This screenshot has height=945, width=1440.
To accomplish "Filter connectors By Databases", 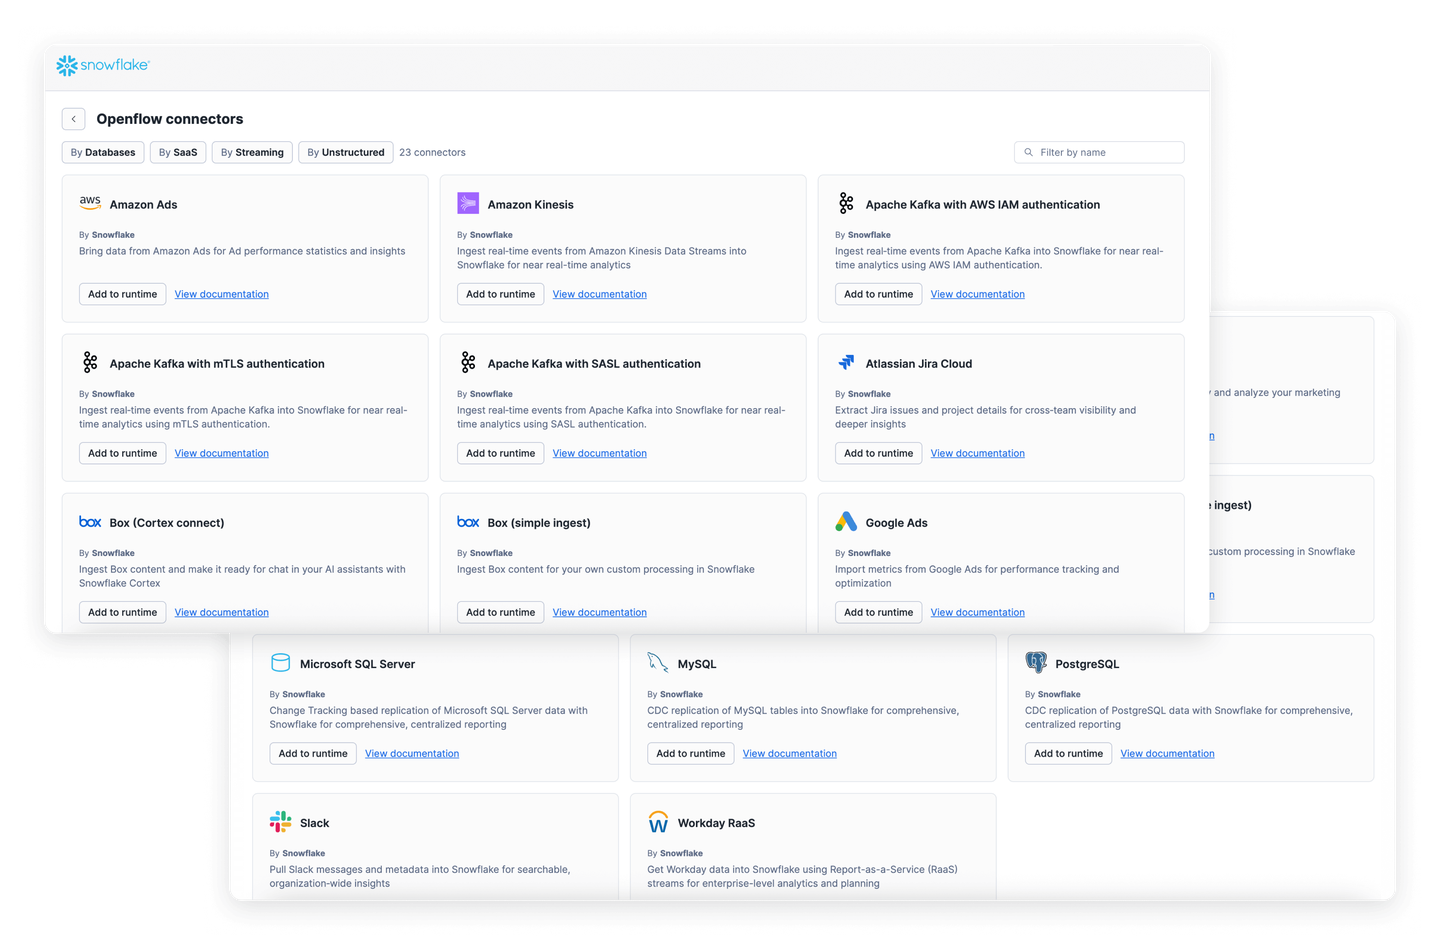I will point(103,153).
